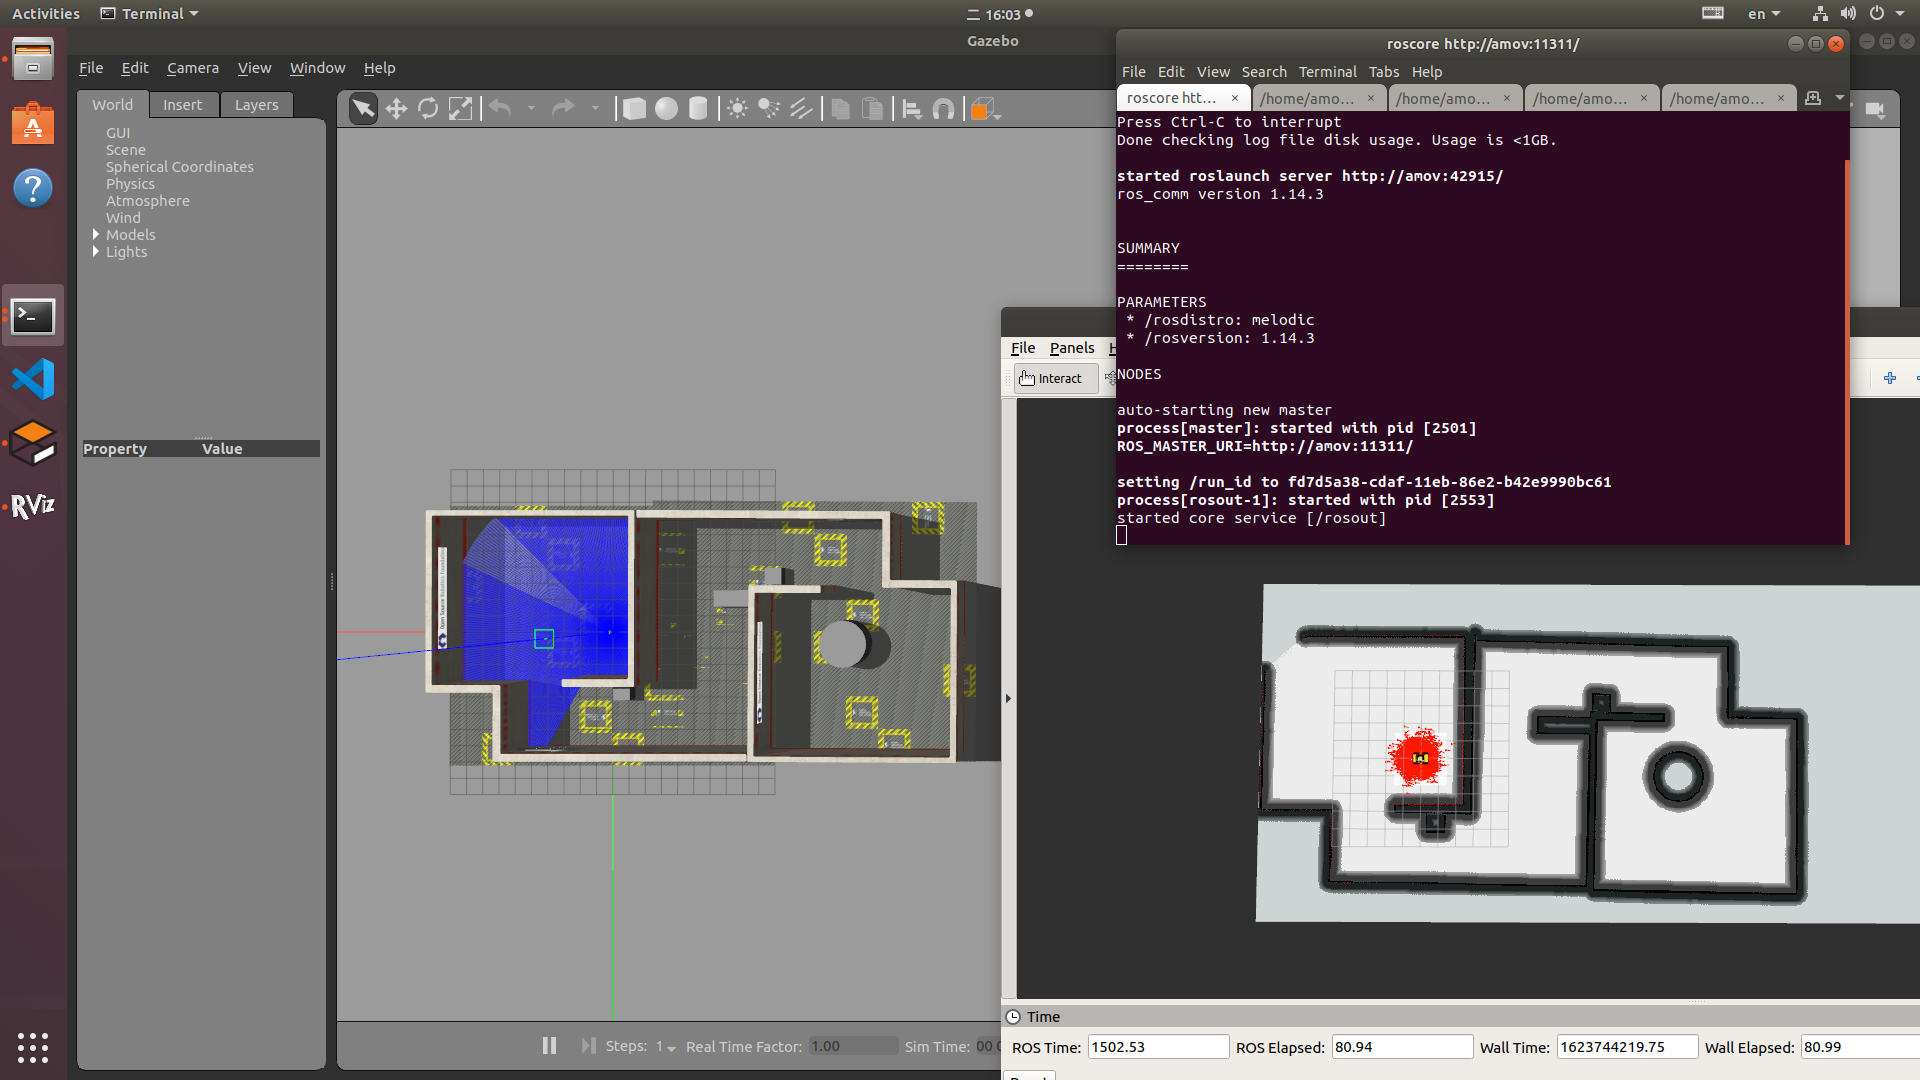
Task: Add a directional light in Gazebo
Action: [x=801, y=109]
